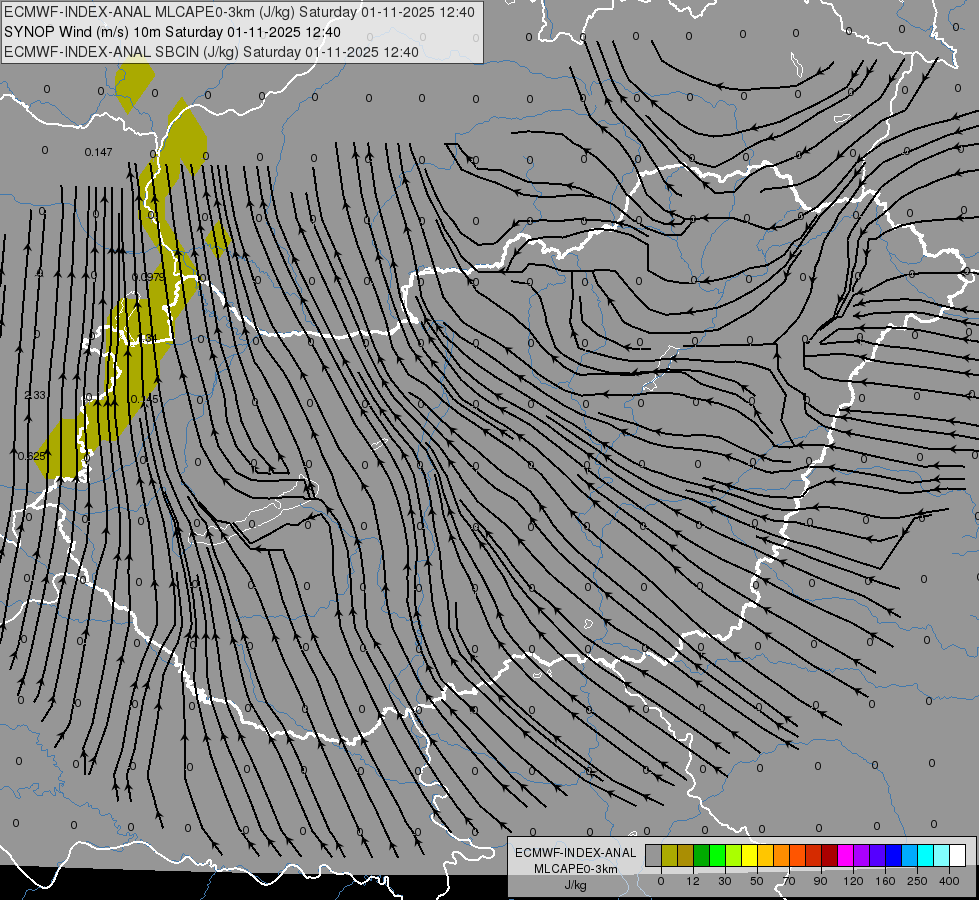Click the grey swatch in the MLCAPE legend
This screenshot has width=979, height=900.
click(x=654, y=855)
